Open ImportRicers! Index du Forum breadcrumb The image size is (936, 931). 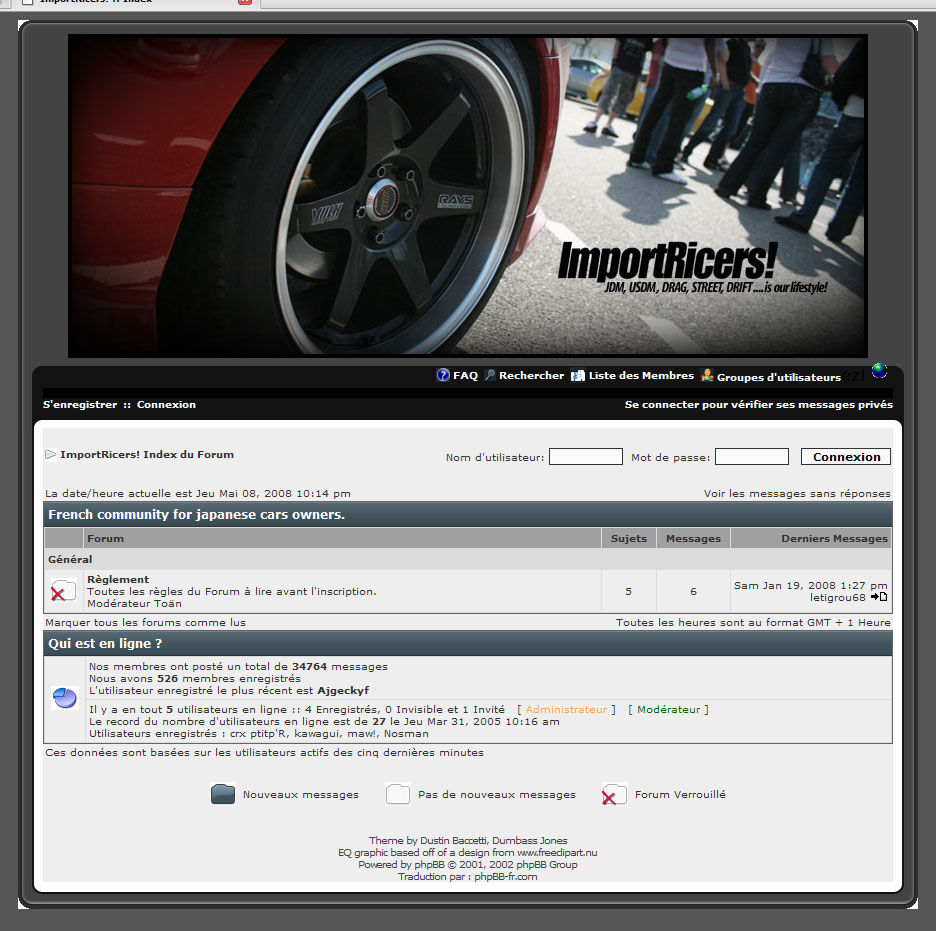(x=146, y=454)
